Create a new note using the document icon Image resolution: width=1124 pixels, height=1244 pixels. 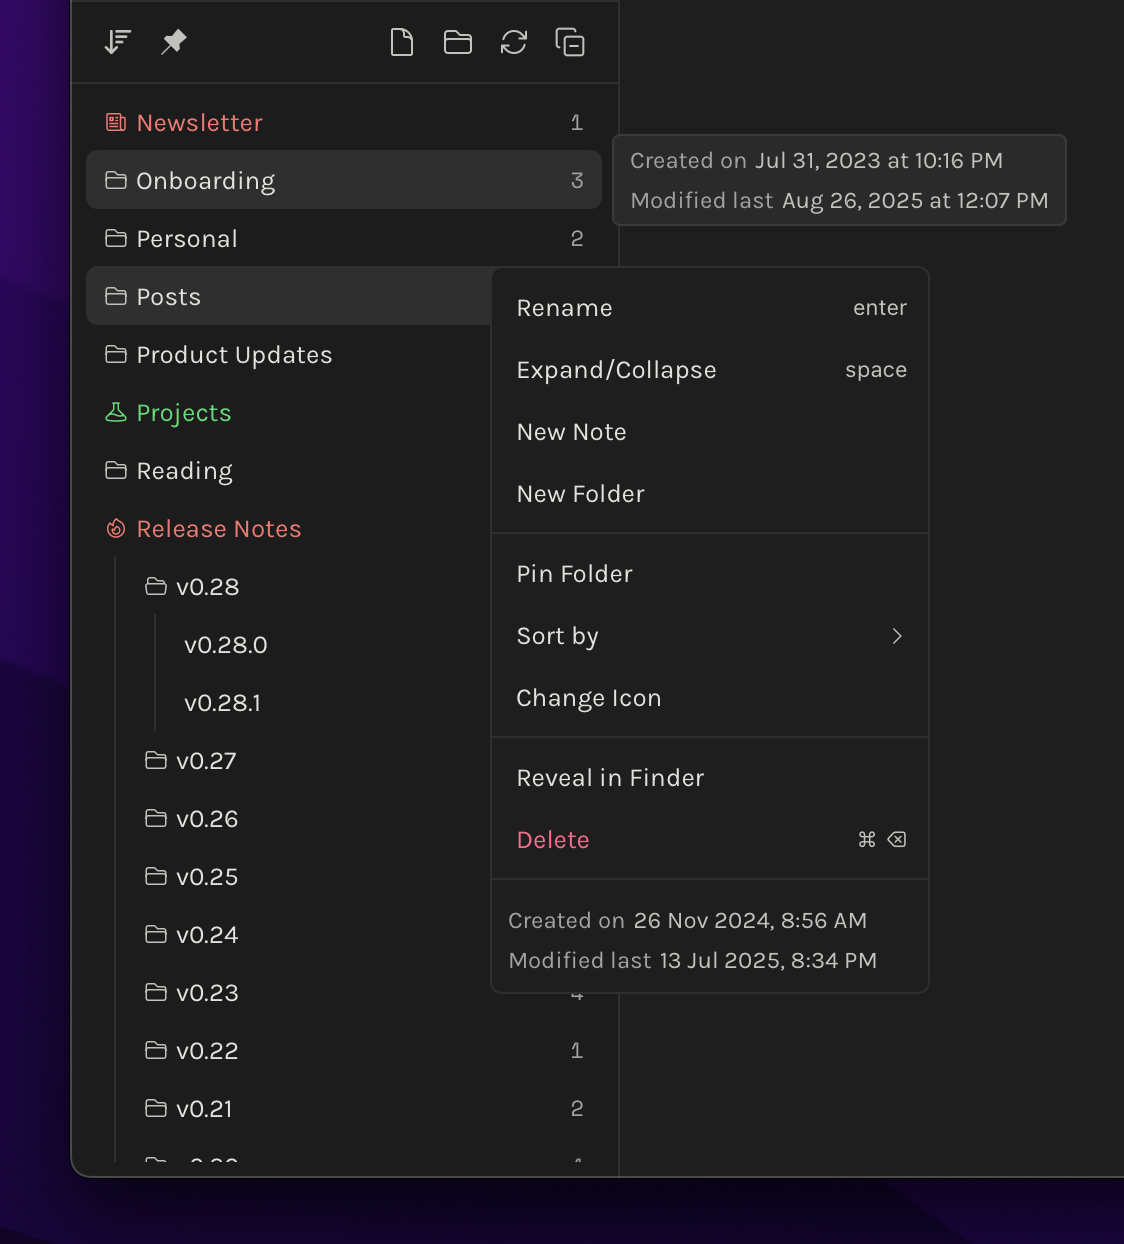pos(402,41)
